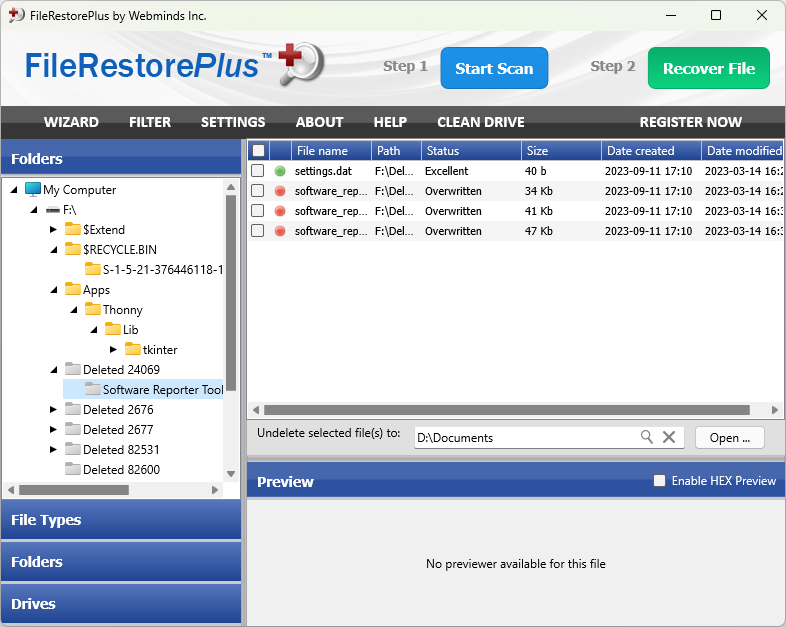Click the magnifier search icon in destination field
The height and width of the screenshot is (627, 786).
[647, 437]
